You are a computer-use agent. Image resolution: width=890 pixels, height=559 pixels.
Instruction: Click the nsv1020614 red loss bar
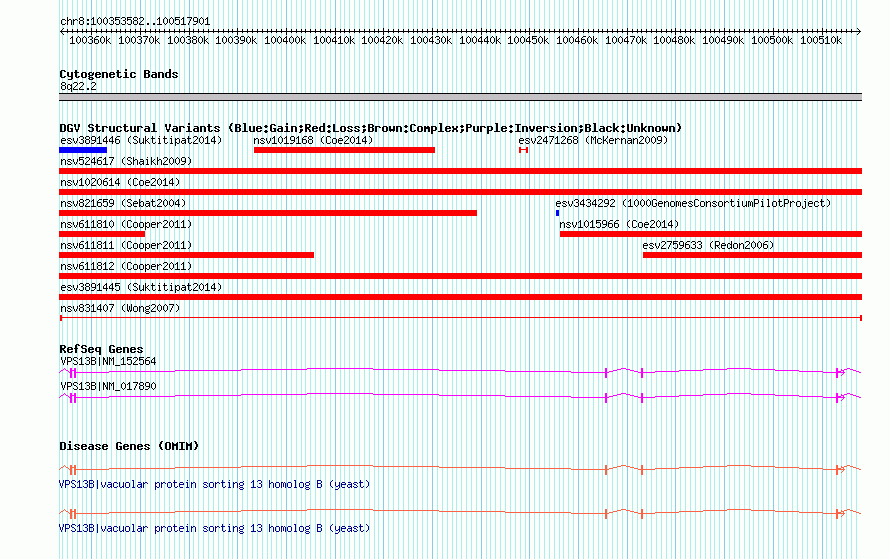(460, 192)
